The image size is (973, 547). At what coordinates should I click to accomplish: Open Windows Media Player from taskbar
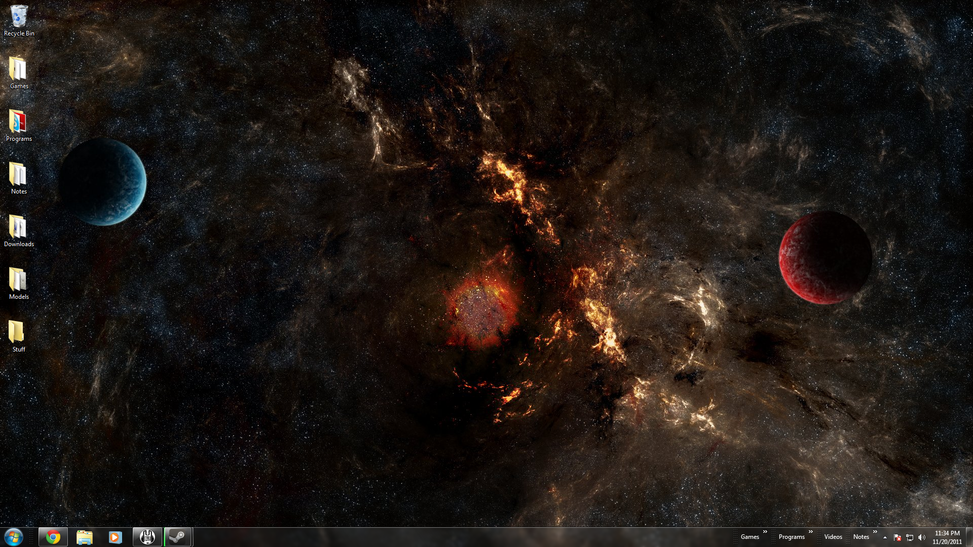[x=115, y=537]
